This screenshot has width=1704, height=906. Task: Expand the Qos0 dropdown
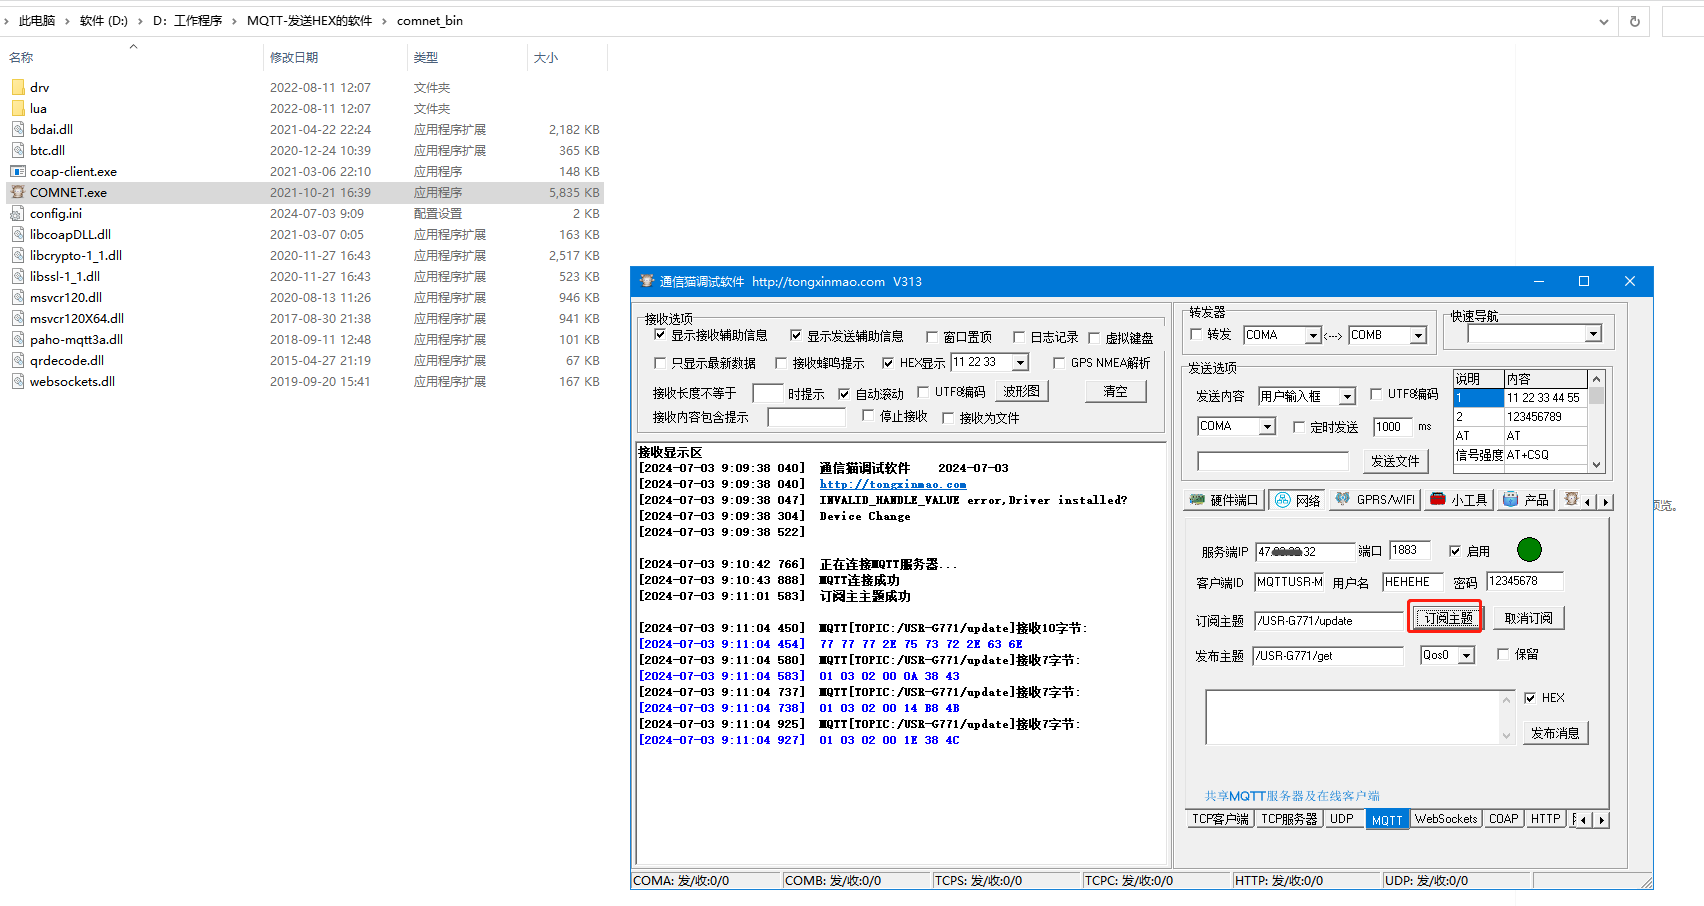tap(1467, 656)
